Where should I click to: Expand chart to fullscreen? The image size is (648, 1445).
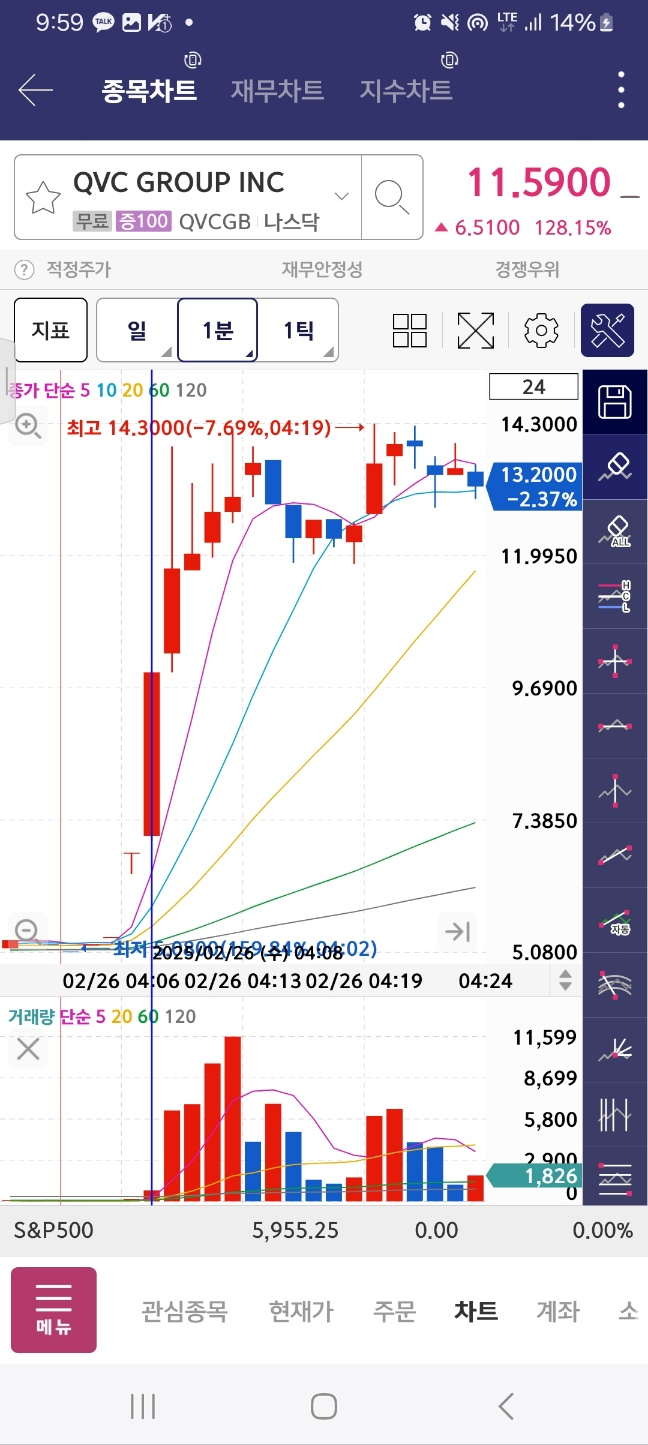point(476,330)
